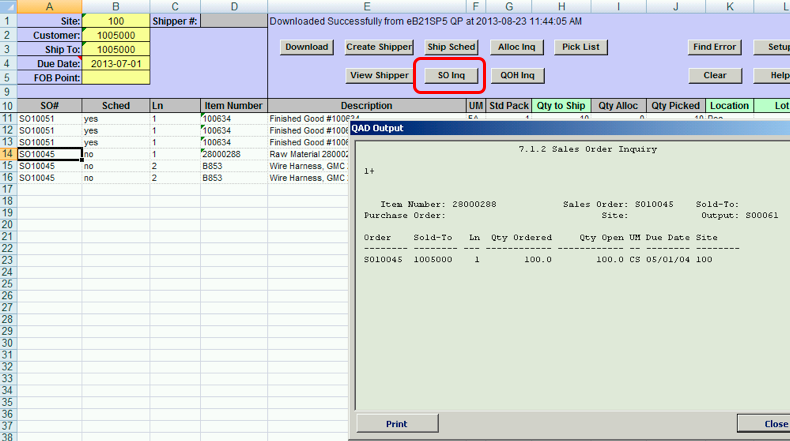Click the Alloc Inq button
The image size is (790, 441).
coord(516,47)
